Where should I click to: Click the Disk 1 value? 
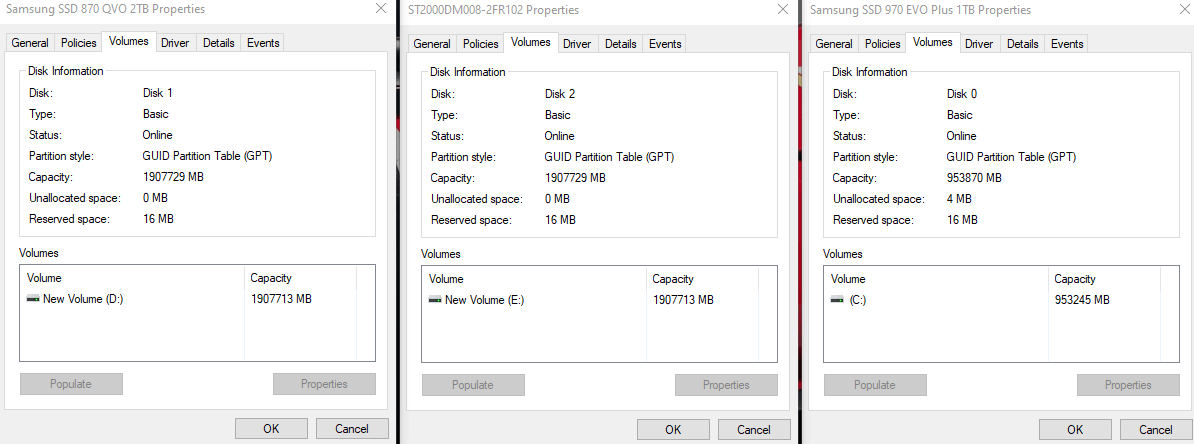158,93
